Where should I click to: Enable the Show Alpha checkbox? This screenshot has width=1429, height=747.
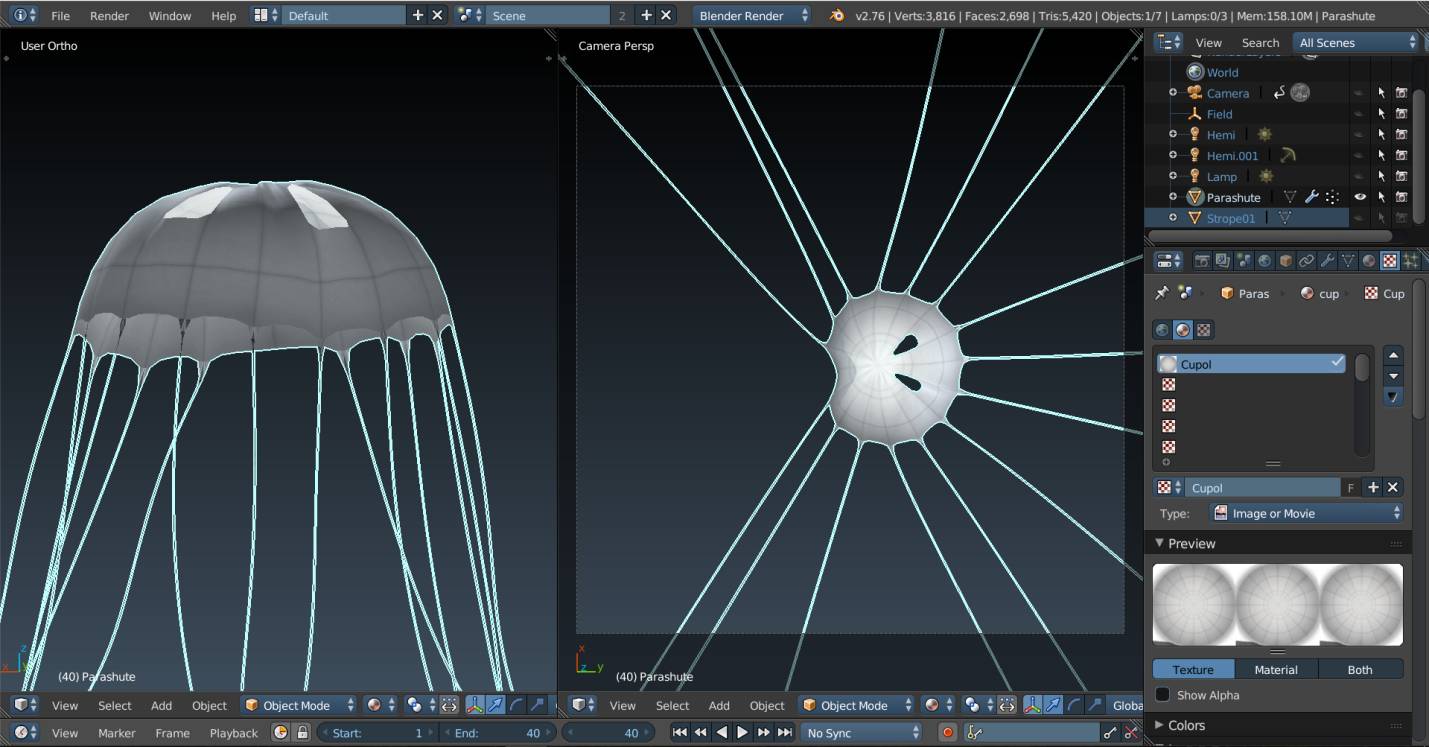1162,695
